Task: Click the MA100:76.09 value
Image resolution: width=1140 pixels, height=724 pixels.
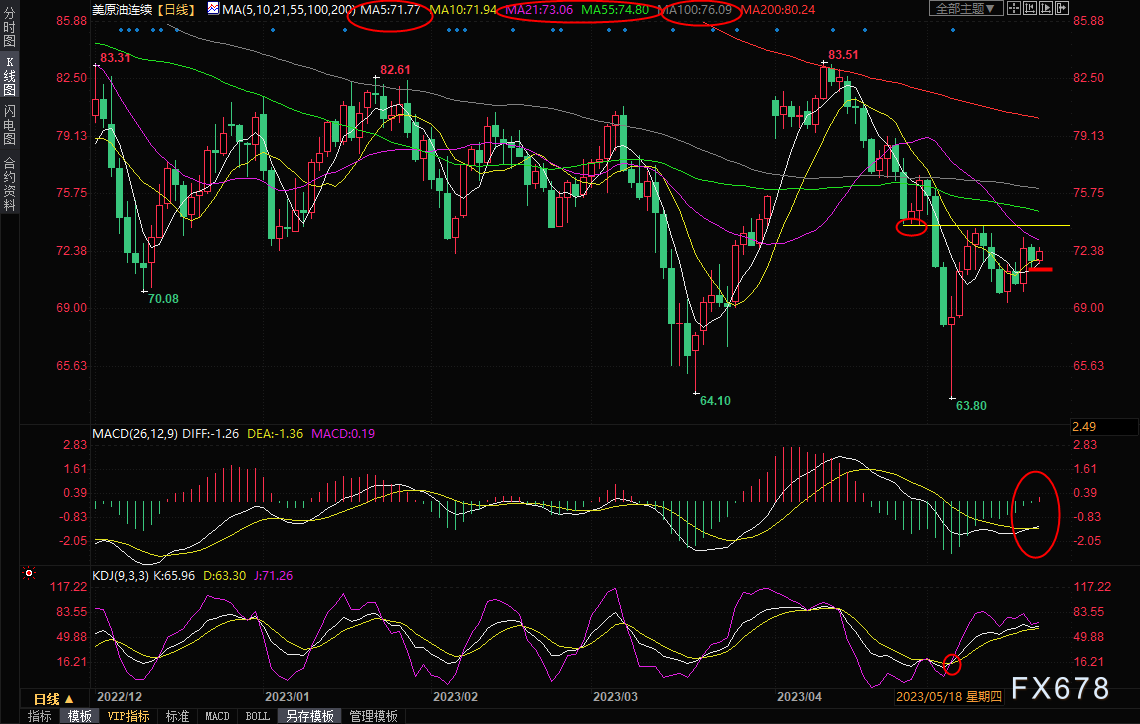Action: click(x=694, y=9)
